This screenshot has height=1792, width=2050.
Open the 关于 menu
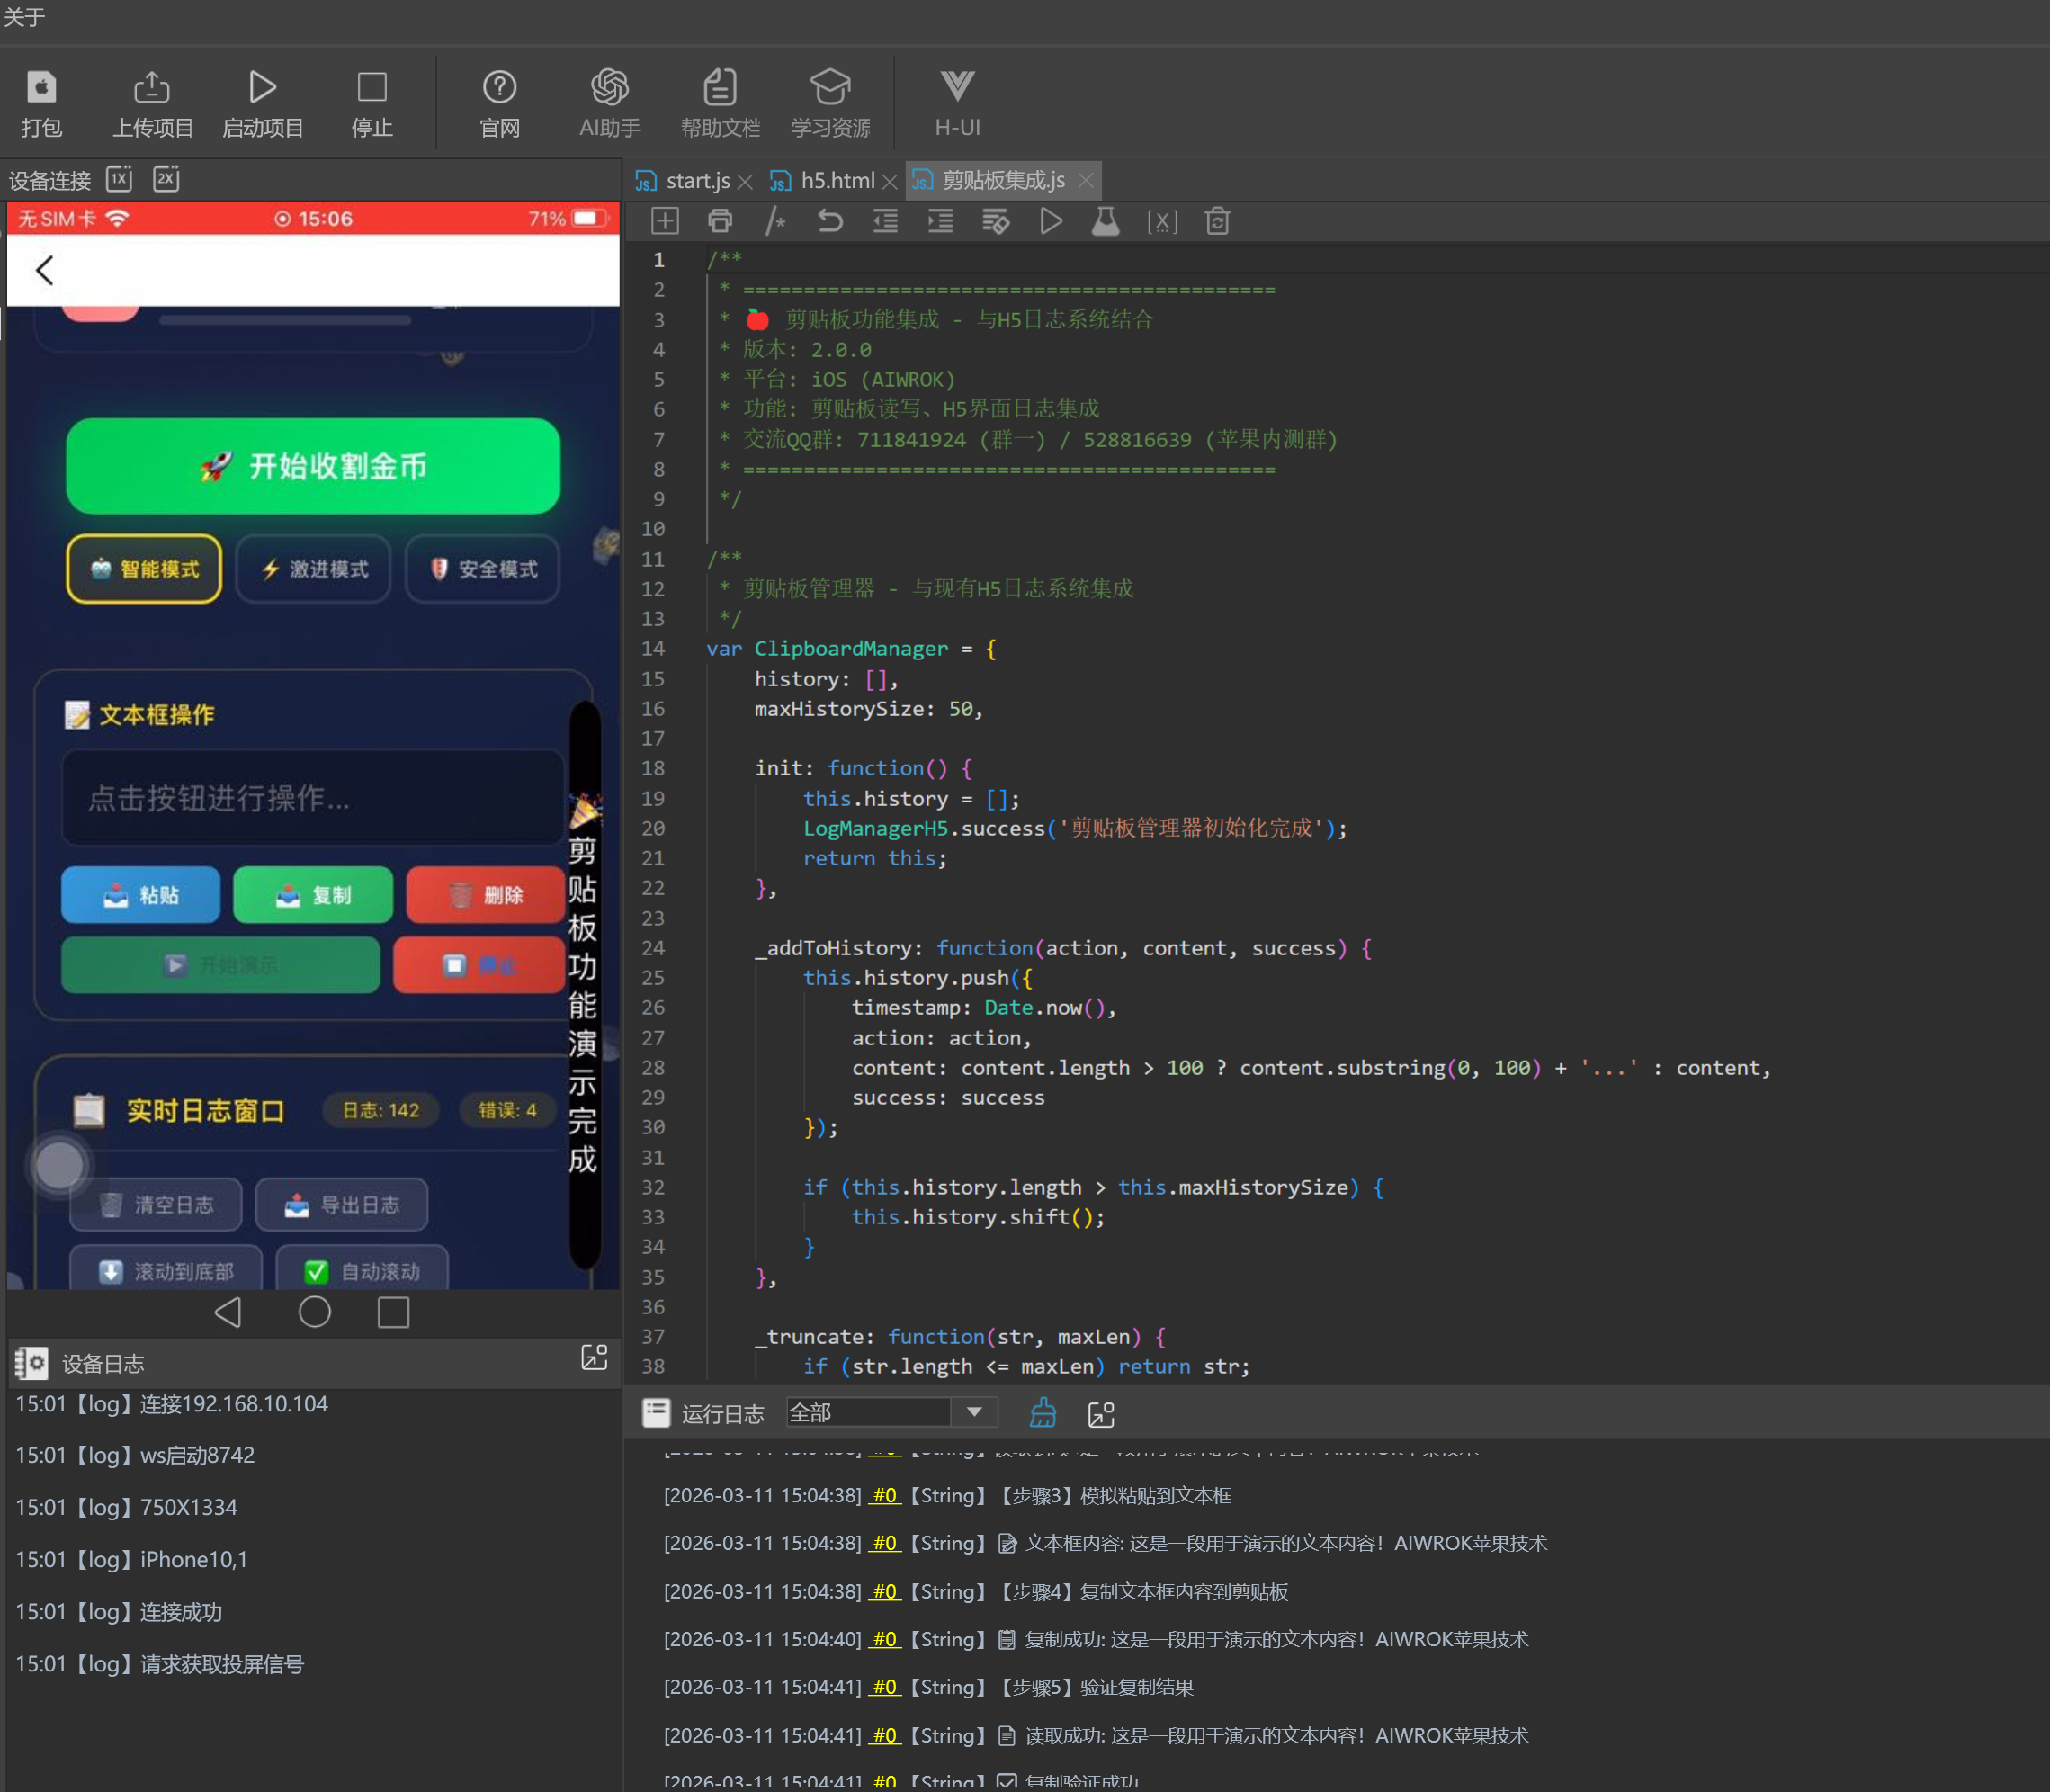(x=24, y=17)
